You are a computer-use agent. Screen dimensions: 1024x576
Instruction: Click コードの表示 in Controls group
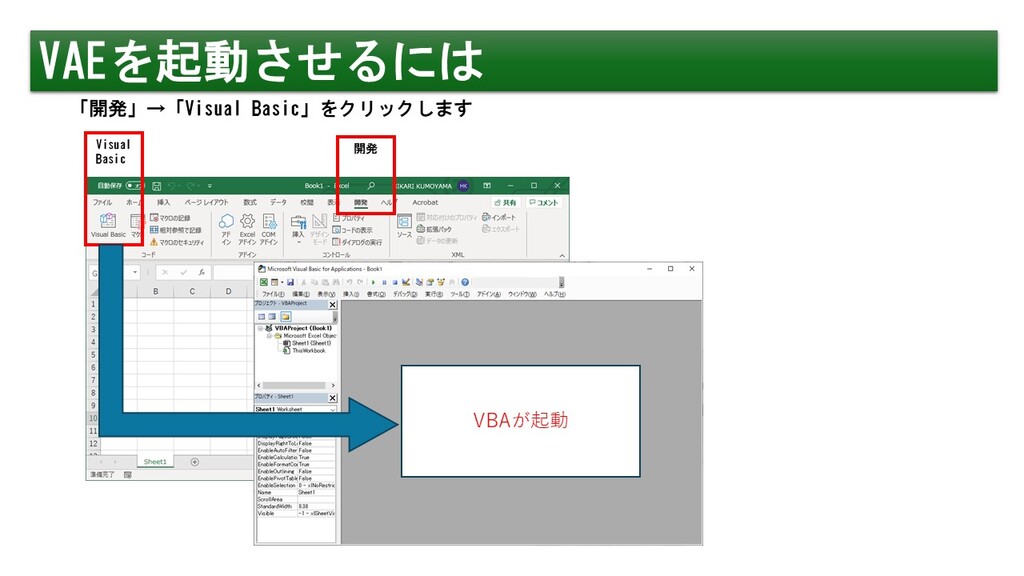(353, 230)
